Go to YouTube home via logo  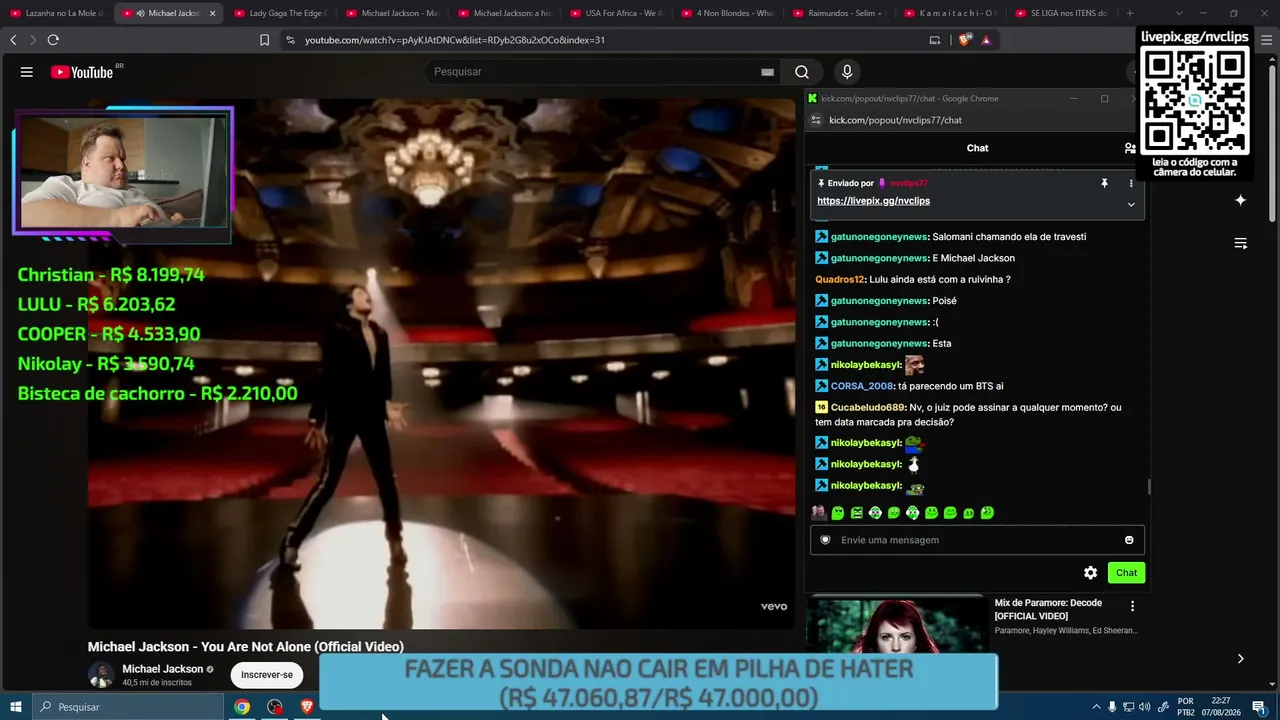(83, 72)
